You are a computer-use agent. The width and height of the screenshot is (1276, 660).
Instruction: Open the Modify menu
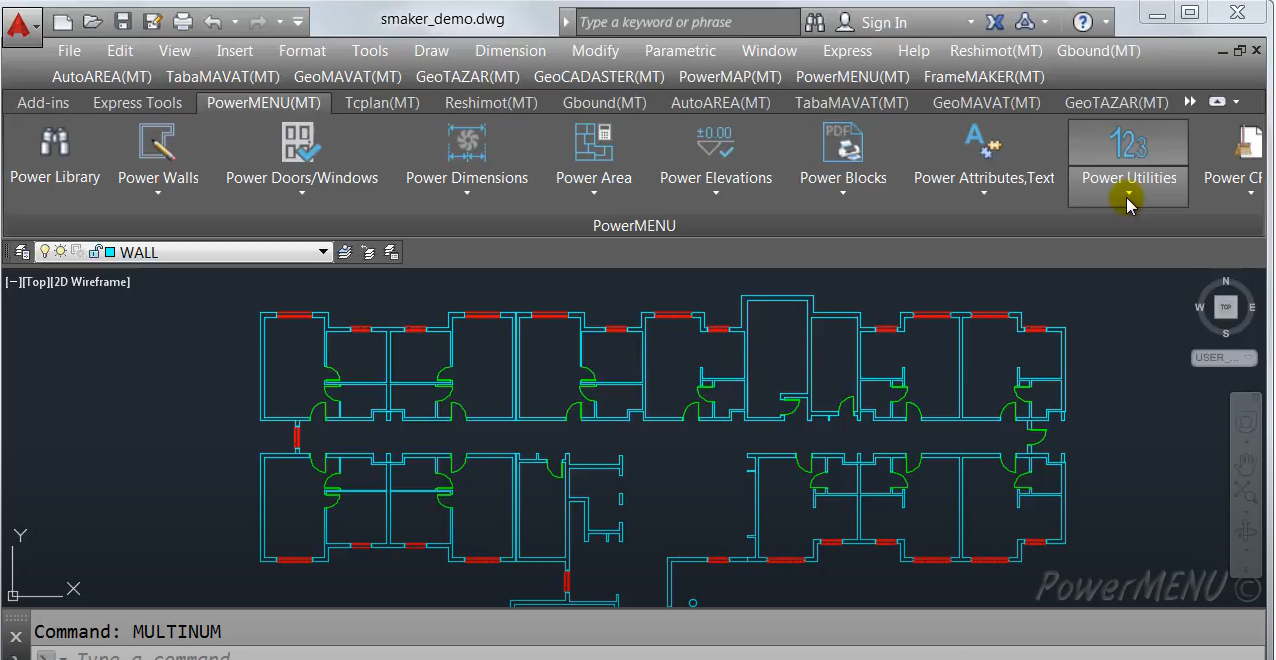[x=595, y=51]
